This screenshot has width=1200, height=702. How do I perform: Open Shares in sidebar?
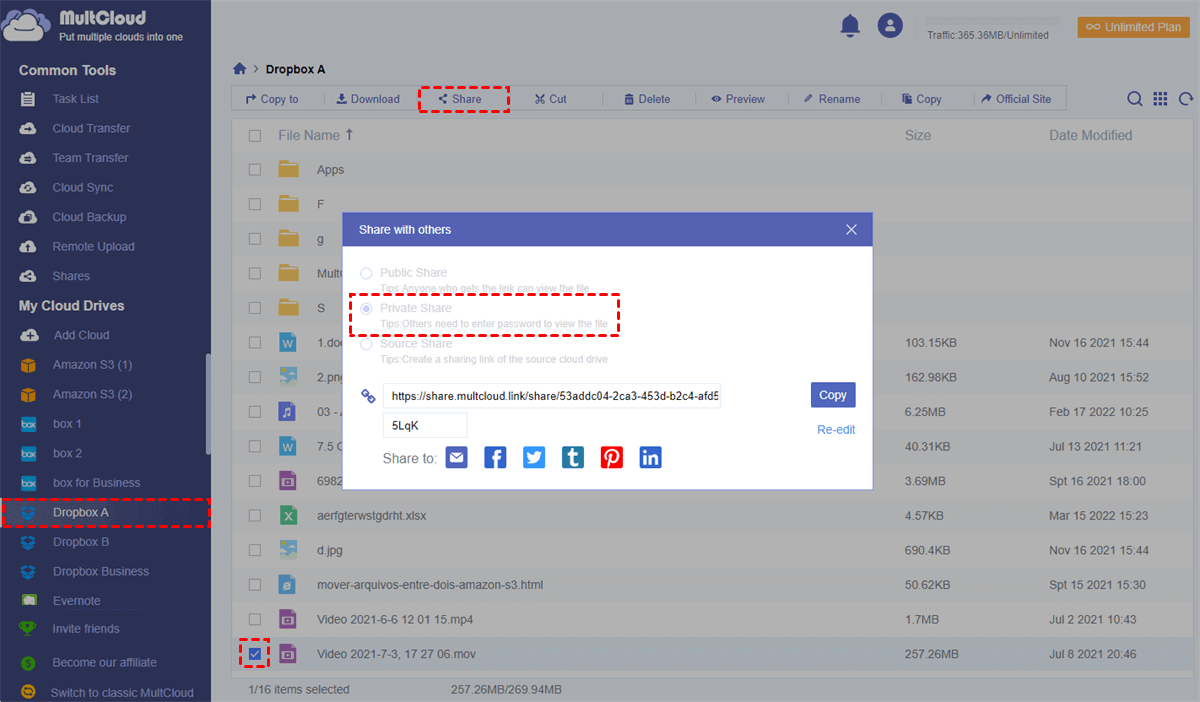click(x=71, y=276)
